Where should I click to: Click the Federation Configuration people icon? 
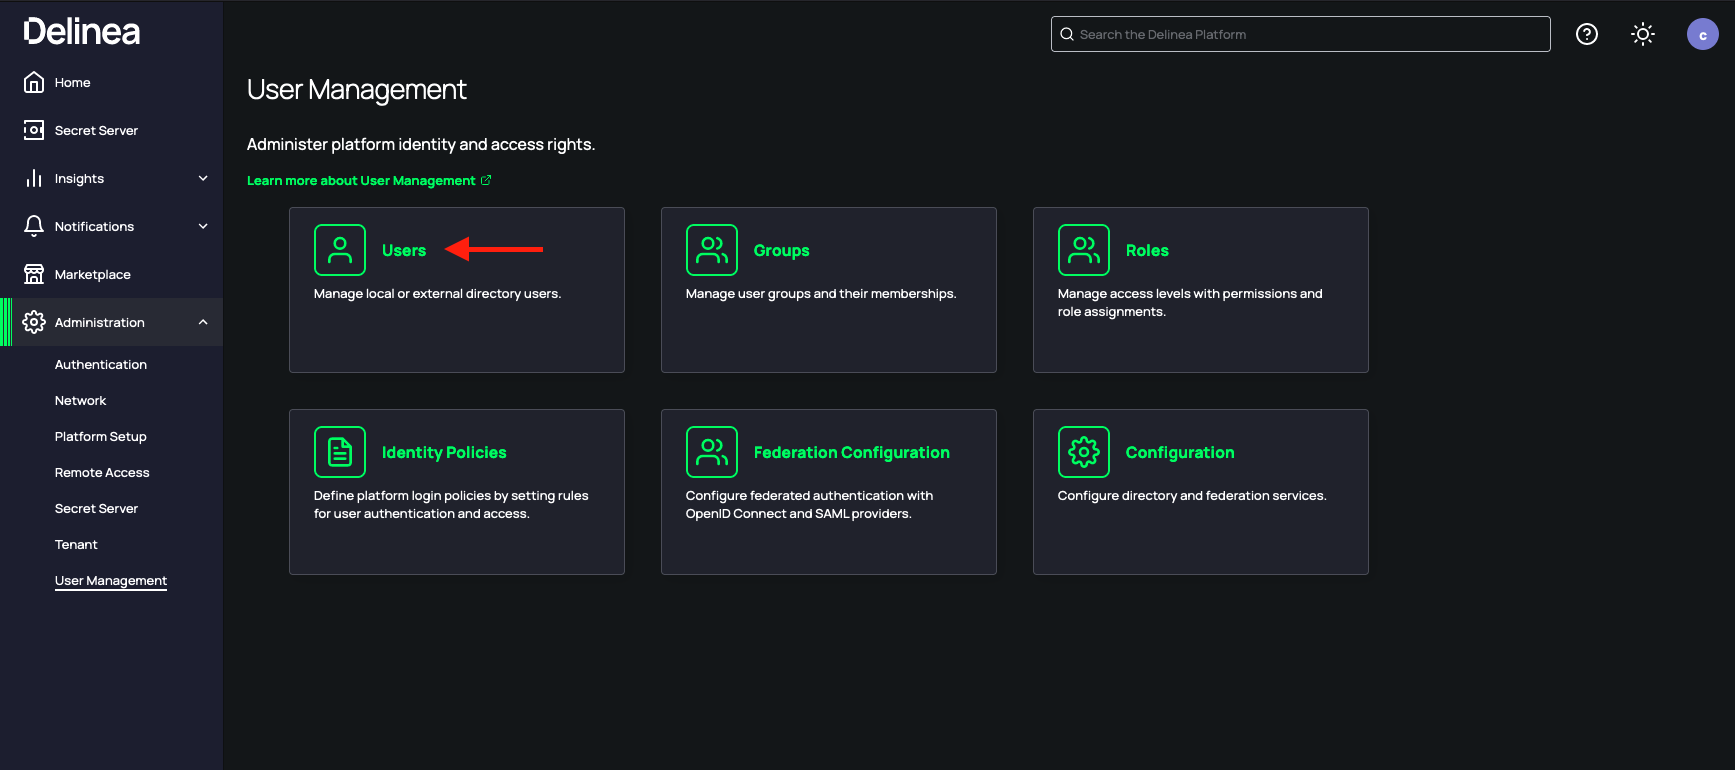(x=712, y=452)
